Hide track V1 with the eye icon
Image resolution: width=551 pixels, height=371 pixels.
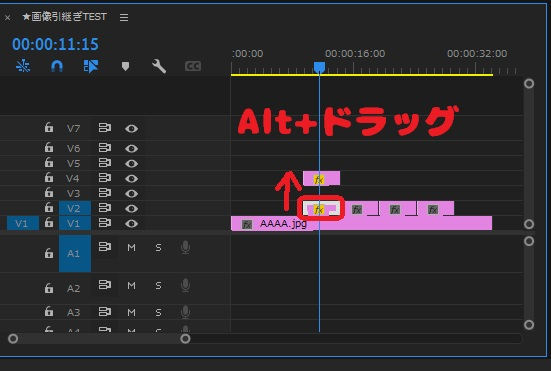pyautogui.click(x=131, y=223)
